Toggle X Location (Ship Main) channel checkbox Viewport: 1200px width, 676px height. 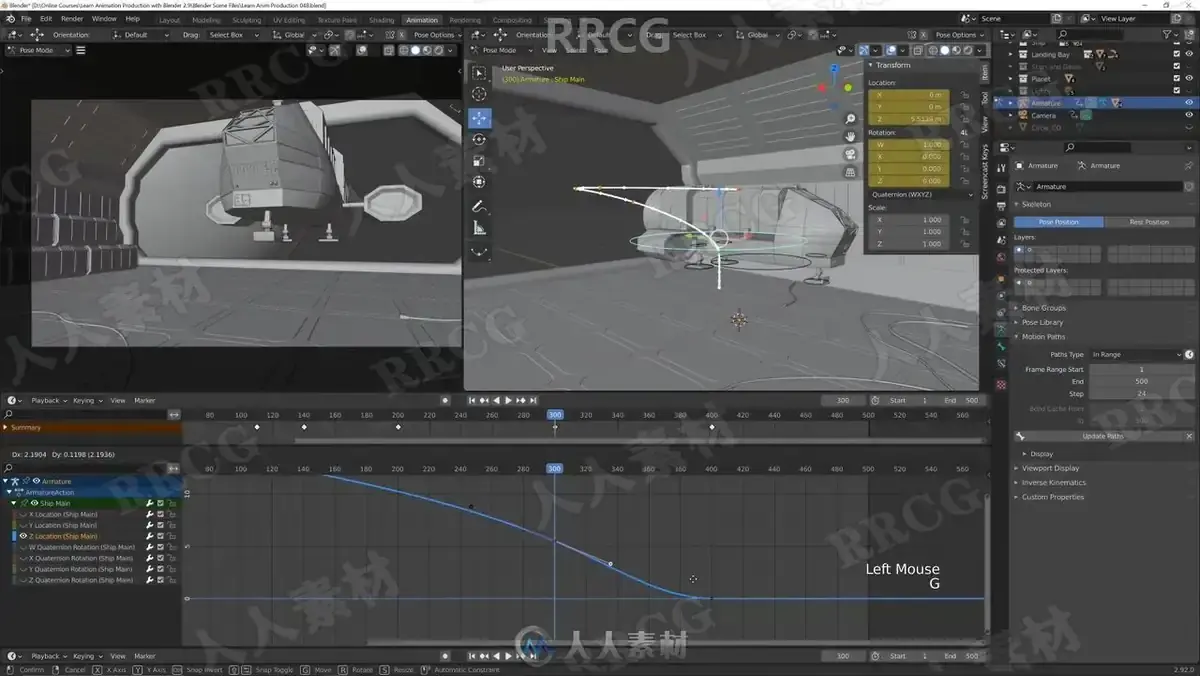[160, 514]
